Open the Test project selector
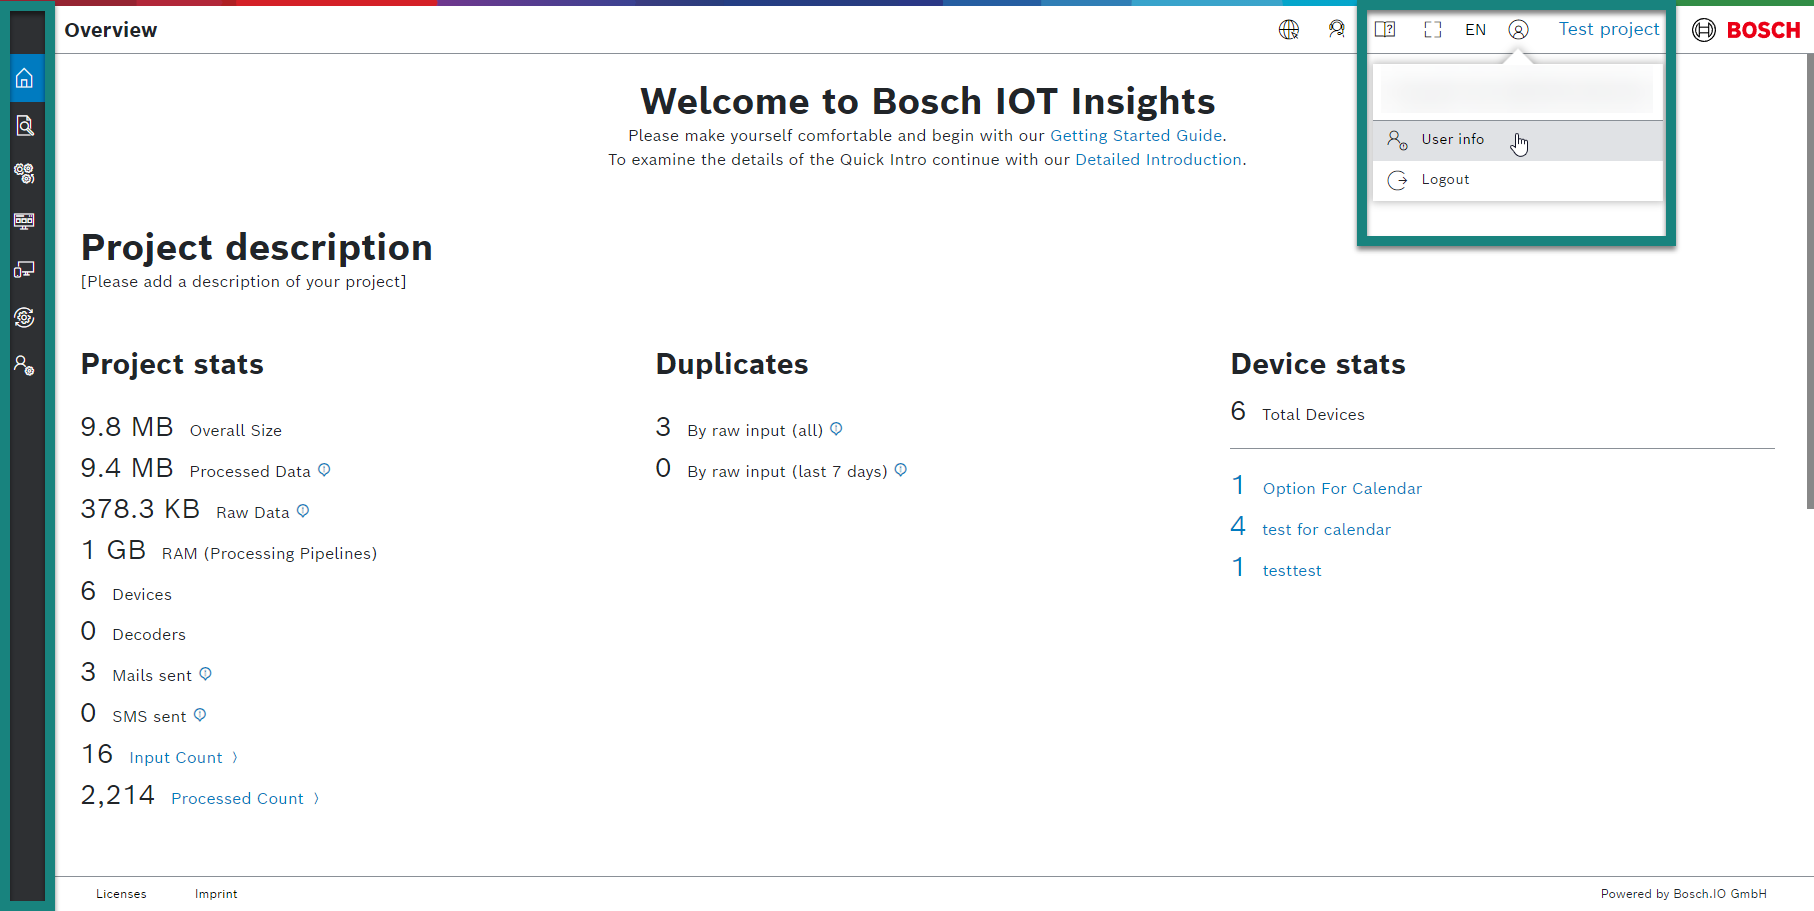This screenshot has width=1814, height=911. pos(1608,30)
